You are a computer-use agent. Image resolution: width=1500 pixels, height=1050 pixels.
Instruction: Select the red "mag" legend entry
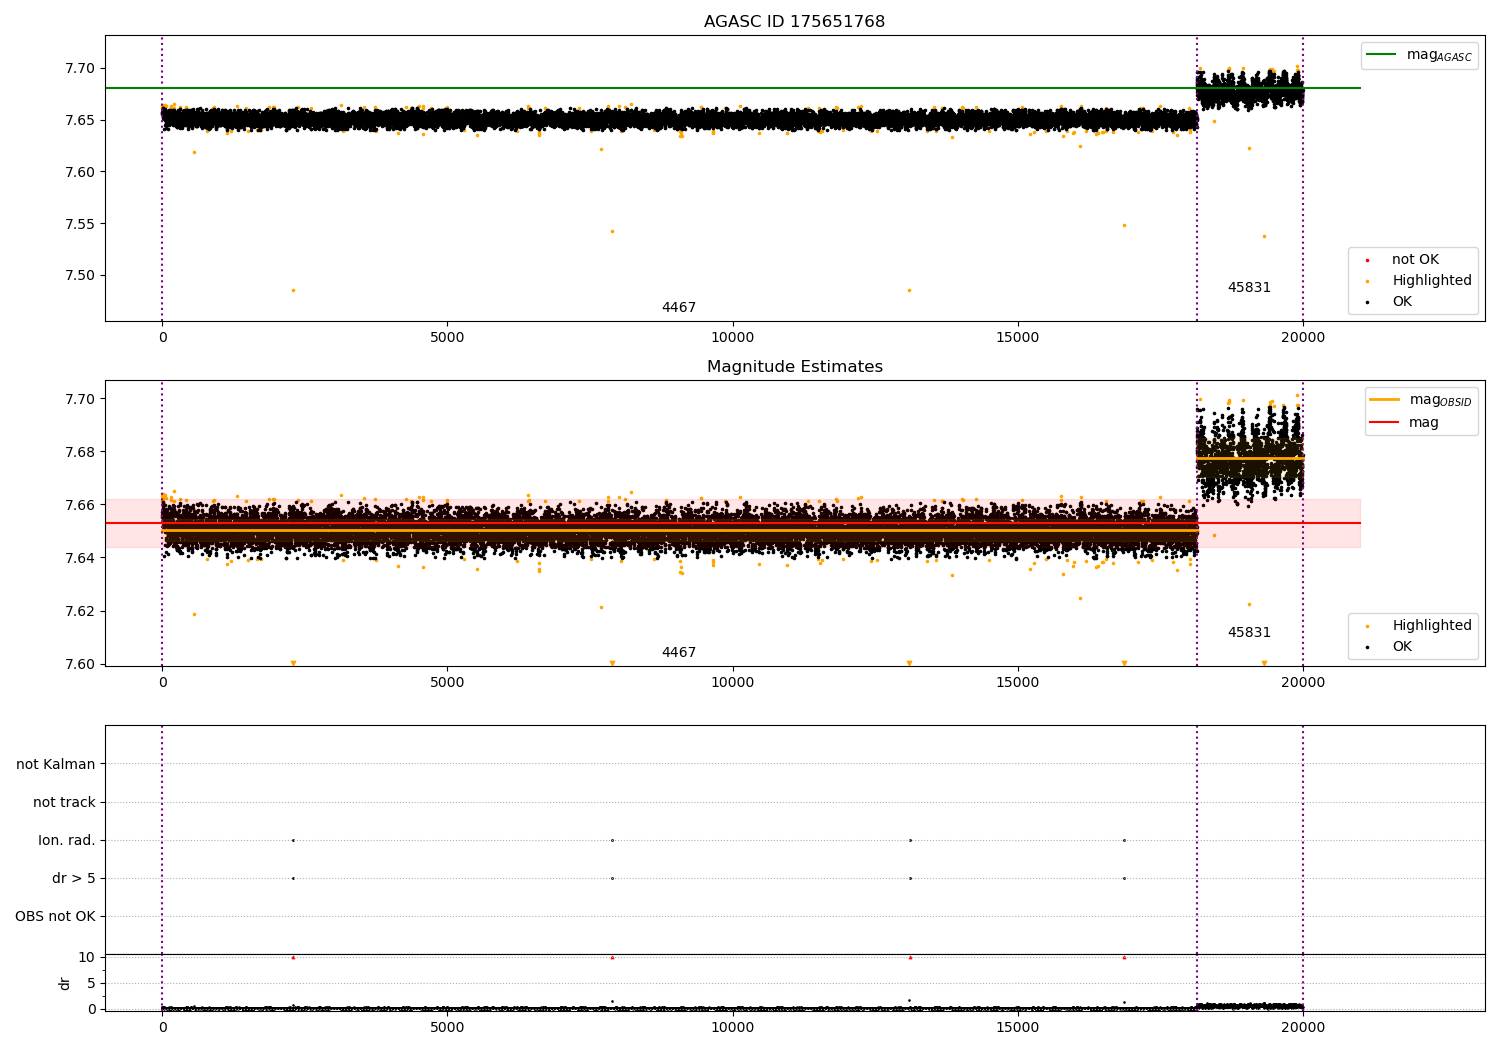pos(1423,423)
